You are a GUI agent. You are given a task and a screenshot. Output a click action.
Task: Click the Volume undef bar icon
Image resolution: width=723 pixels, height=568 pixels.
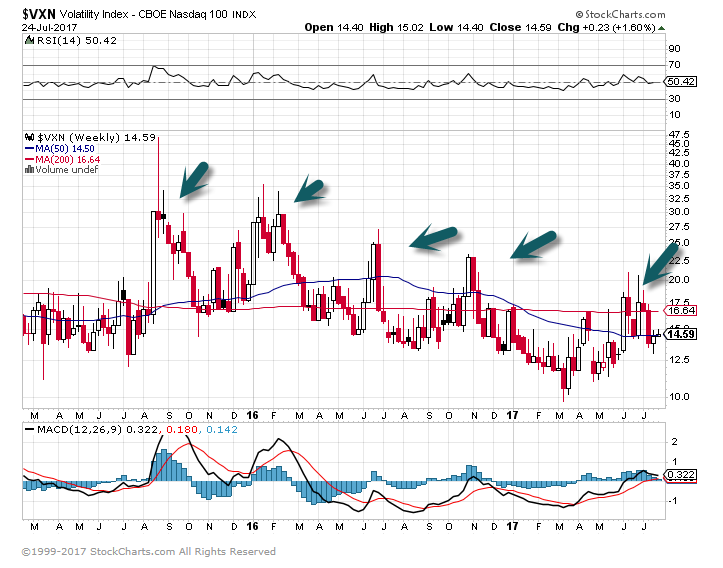(x=29, y=170)
